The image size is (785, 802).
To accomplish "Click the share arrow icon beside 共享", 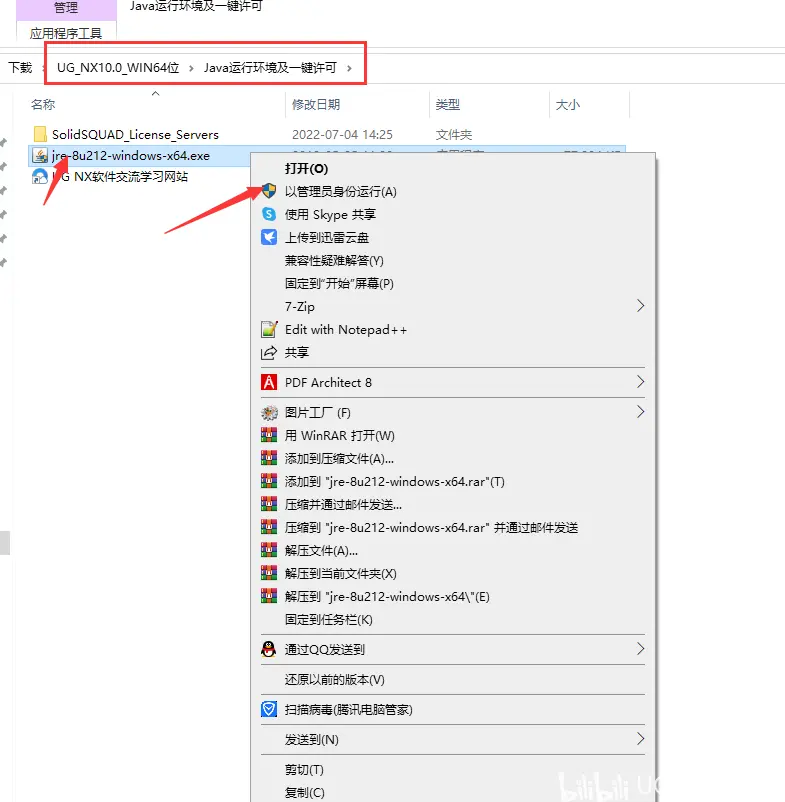I will (269, 352).
